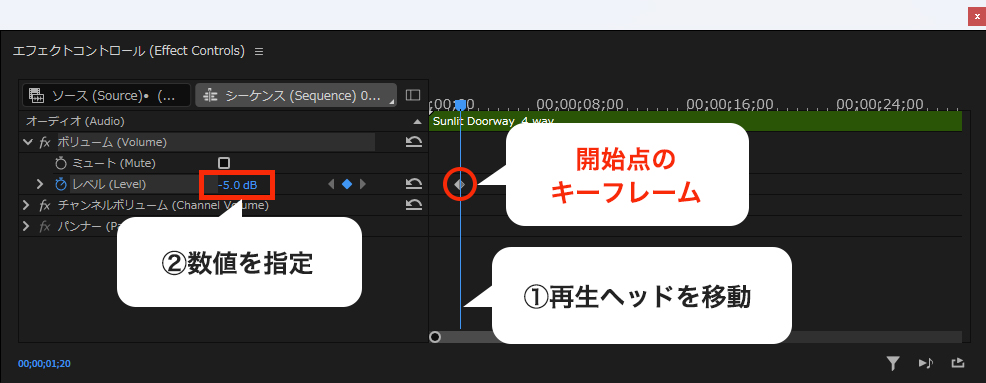Screen dimensions: 986x383
Task: Expand the パンナー (Panner) effect
Action: click(x=26, y=226)
